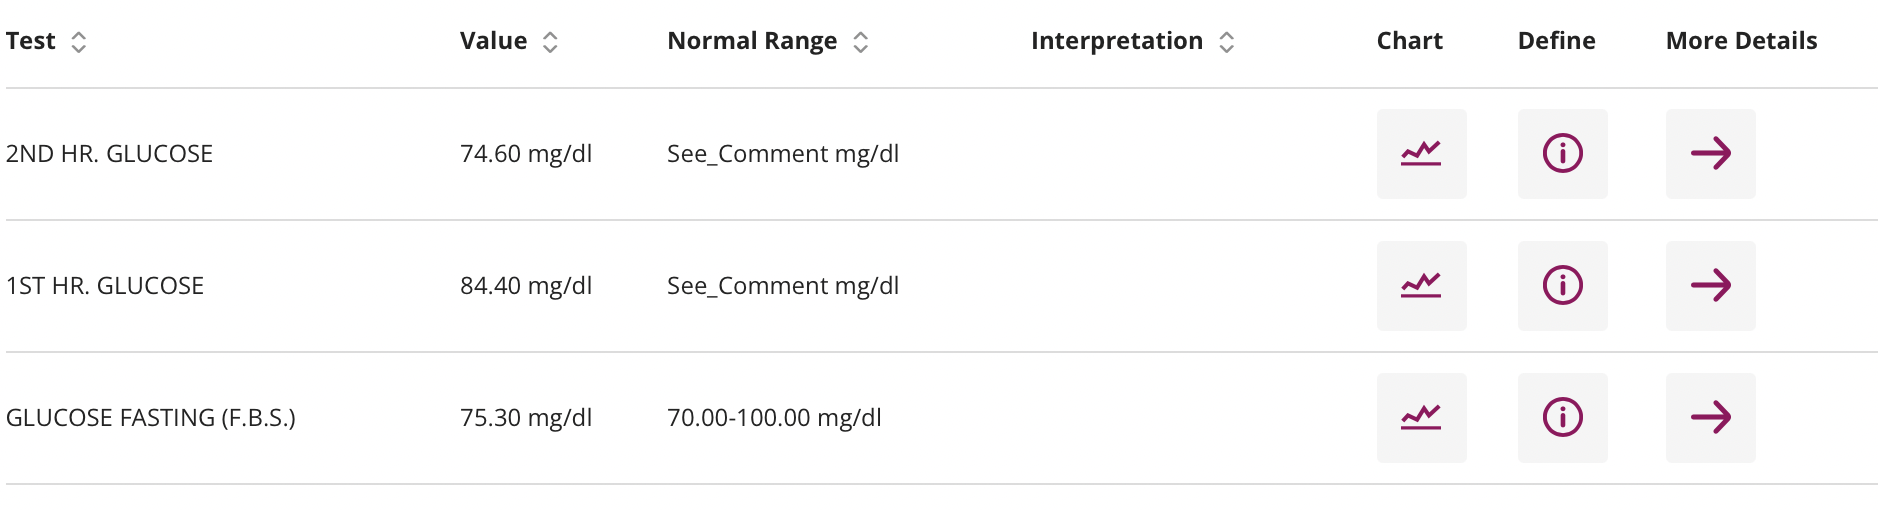Screen dimensions: 1878x510
Task: View more details arrow for GLUCOSE FASTING
Action: tap(1710, 418)
